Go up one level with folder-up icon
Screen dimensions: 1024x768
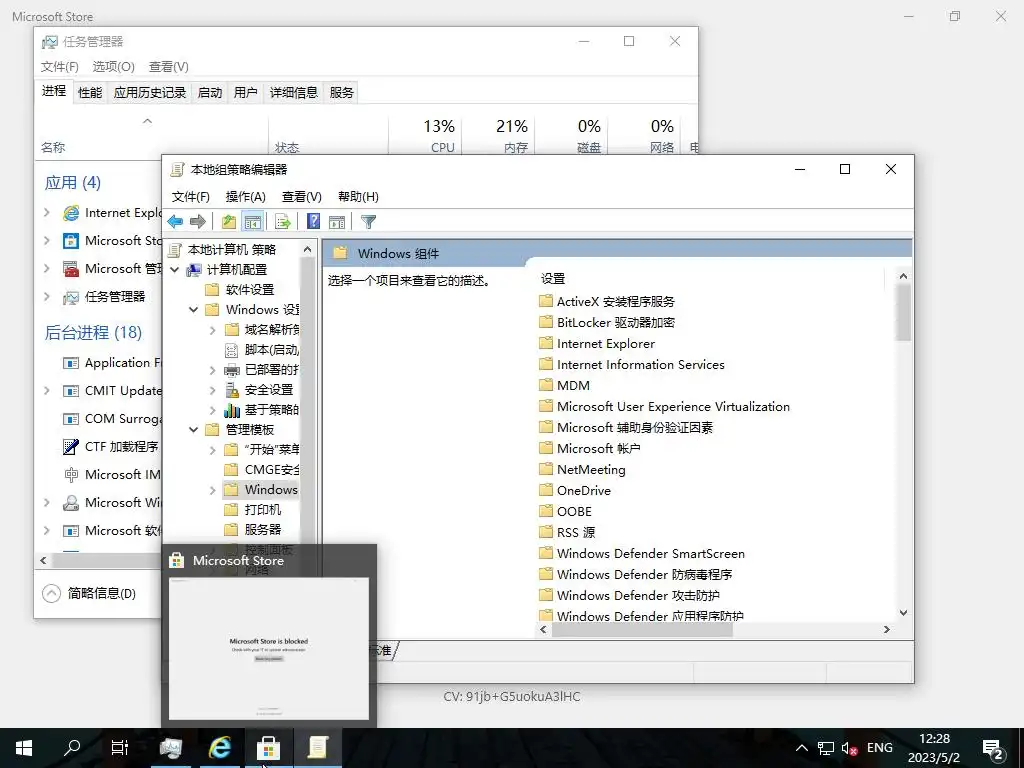pos(229,222)
